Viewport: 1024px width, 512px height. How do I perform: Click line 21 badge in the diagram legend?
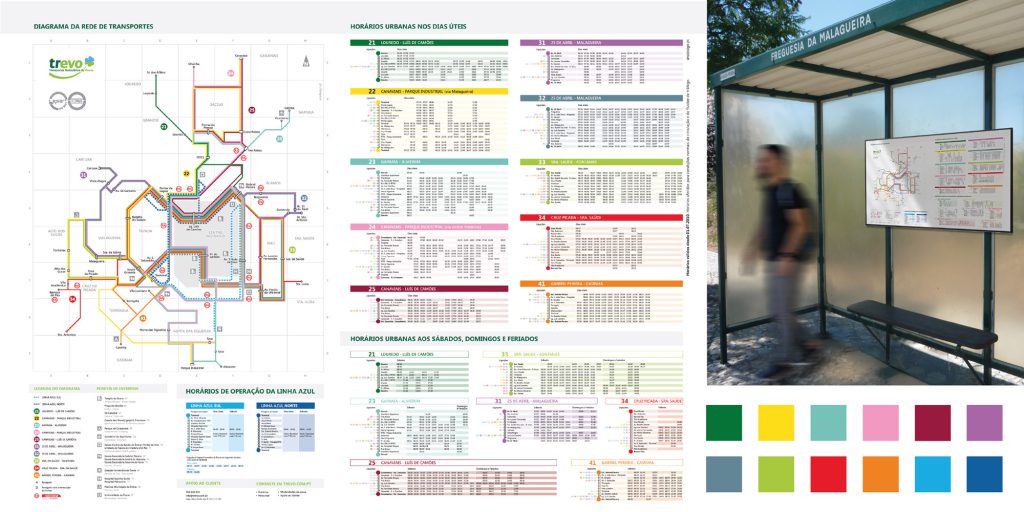coord(37,411)
